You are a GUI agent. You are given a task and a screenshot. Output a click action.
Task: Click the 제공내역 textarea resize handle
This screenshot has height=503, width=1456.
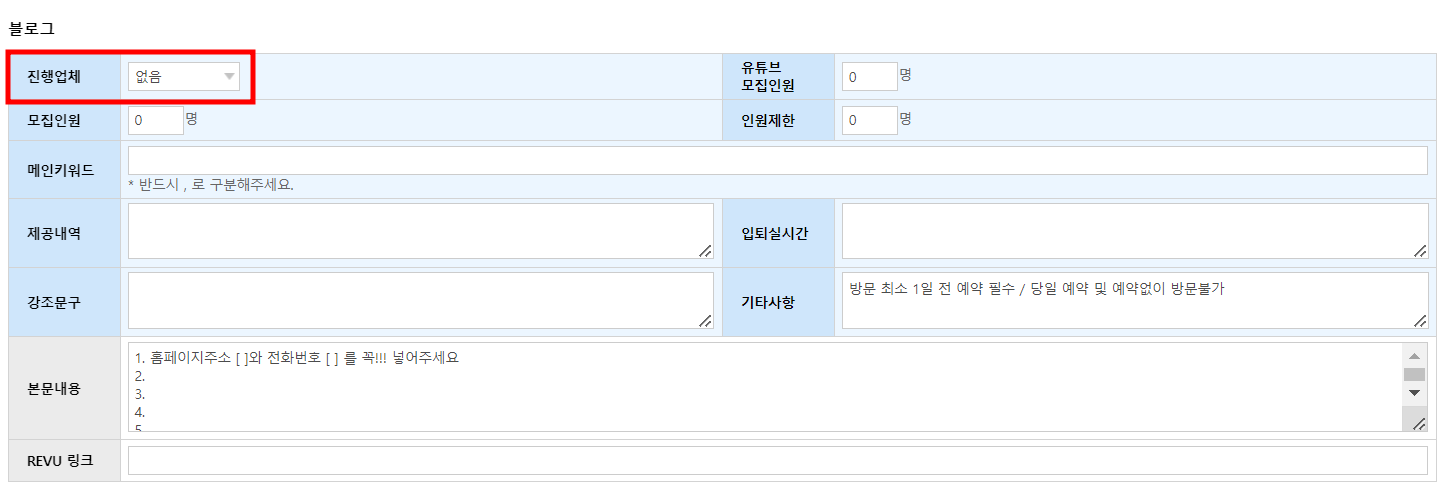[x=706, y=252]
